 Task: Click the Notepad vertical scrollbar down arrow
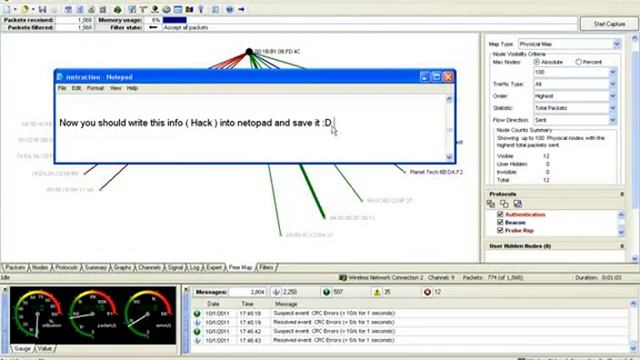(449, 157)
